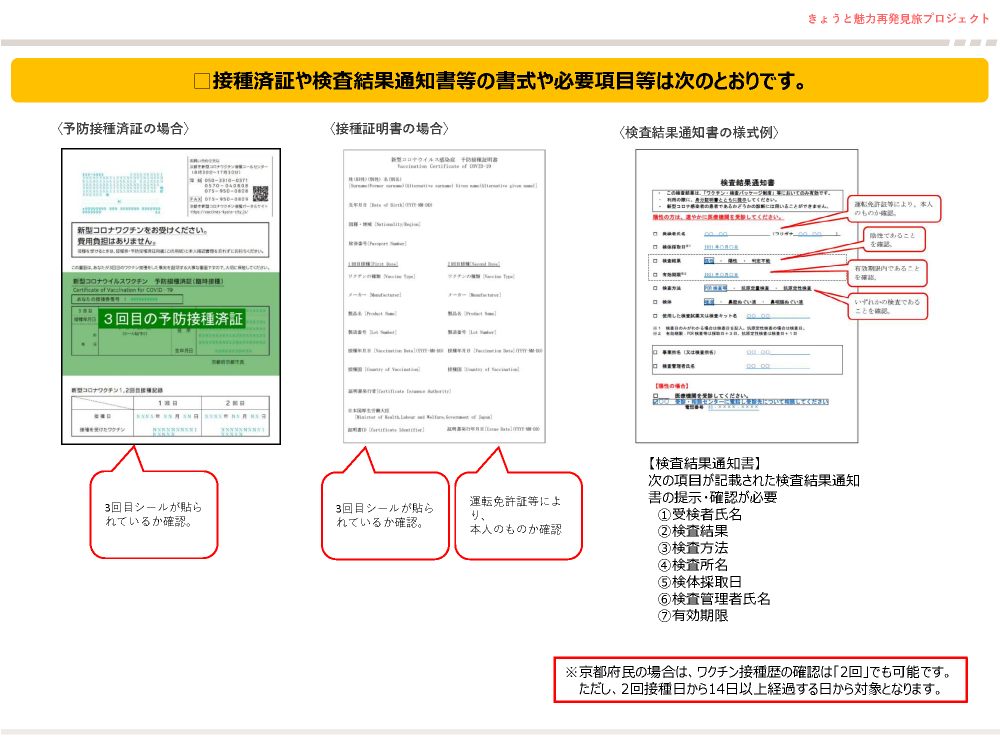Click the 【検査結果通知書】 list heading
Image resolution: width=1000 pixels, height=750 pixels.
(x=705, y=464)
